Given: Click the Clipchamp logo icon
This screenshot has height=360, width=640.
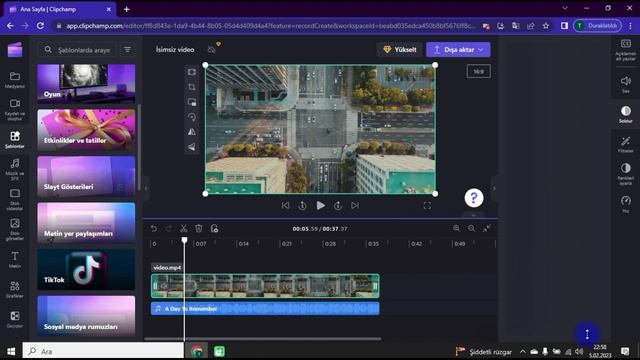Looking at the screenshot, I should coord(15,50).
